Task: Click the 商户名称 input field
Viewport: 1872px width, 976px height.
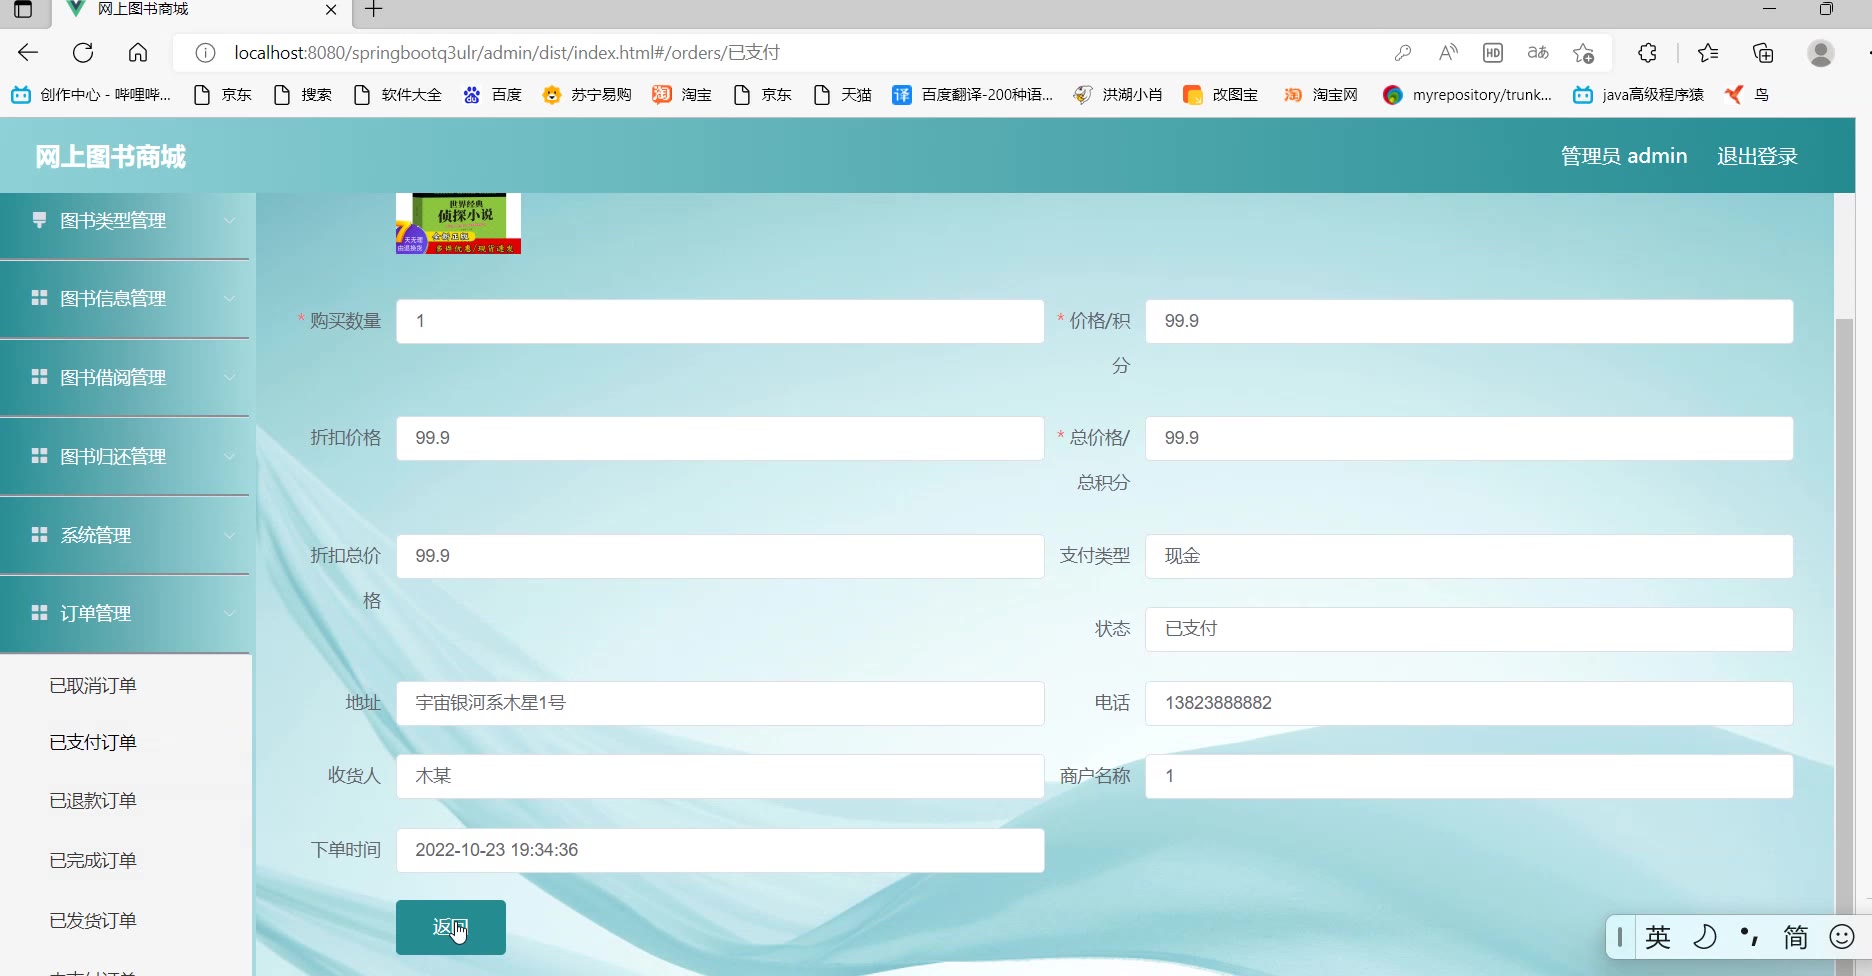Action: [1469, 776]
